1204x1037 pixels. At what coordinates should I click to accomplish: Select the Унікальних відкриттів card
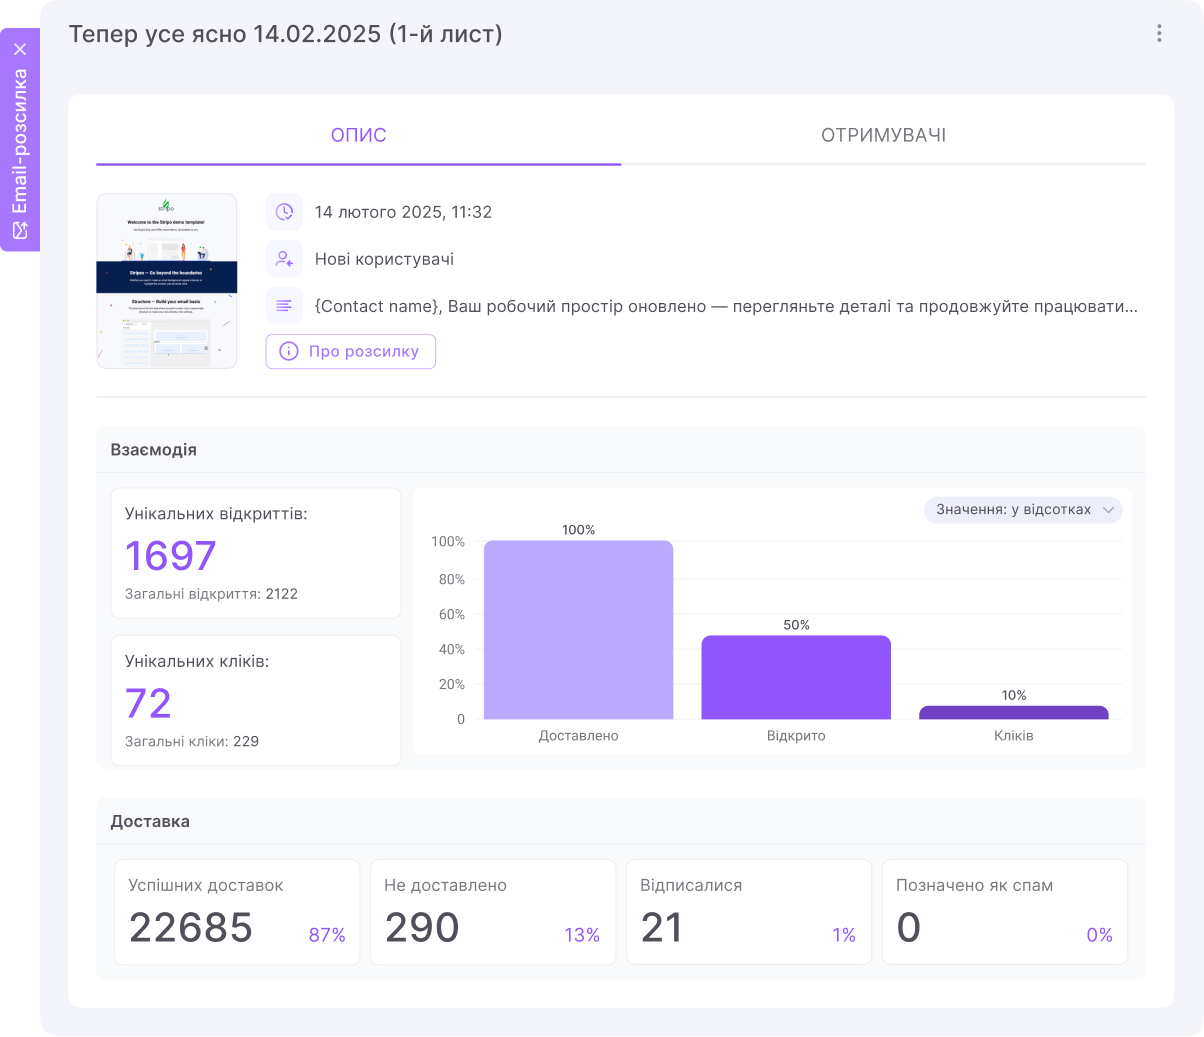tap(256, 553)
